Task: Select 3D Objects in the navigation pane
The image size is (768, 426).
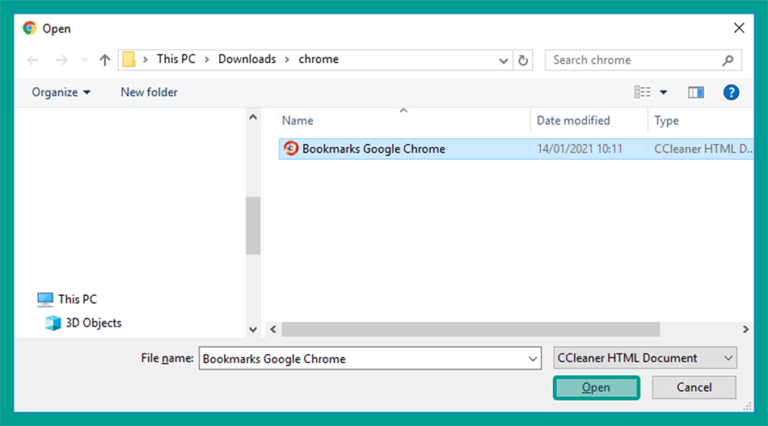Action: click(x=94, y=323)
